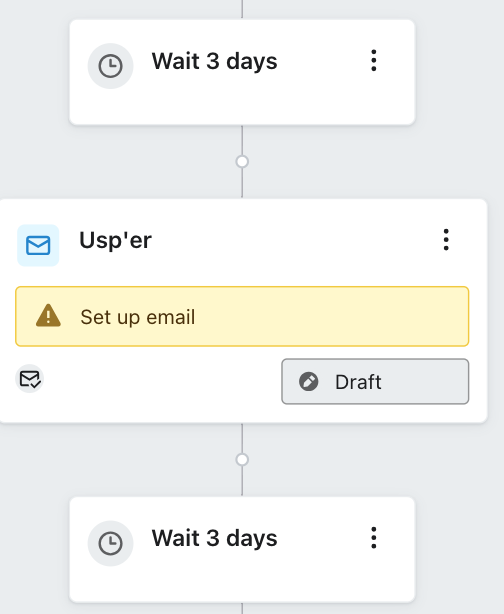This screenshot has height=614, width=504.
Task: Click the blue envelope icon of Usp'er
Action: 38,246
